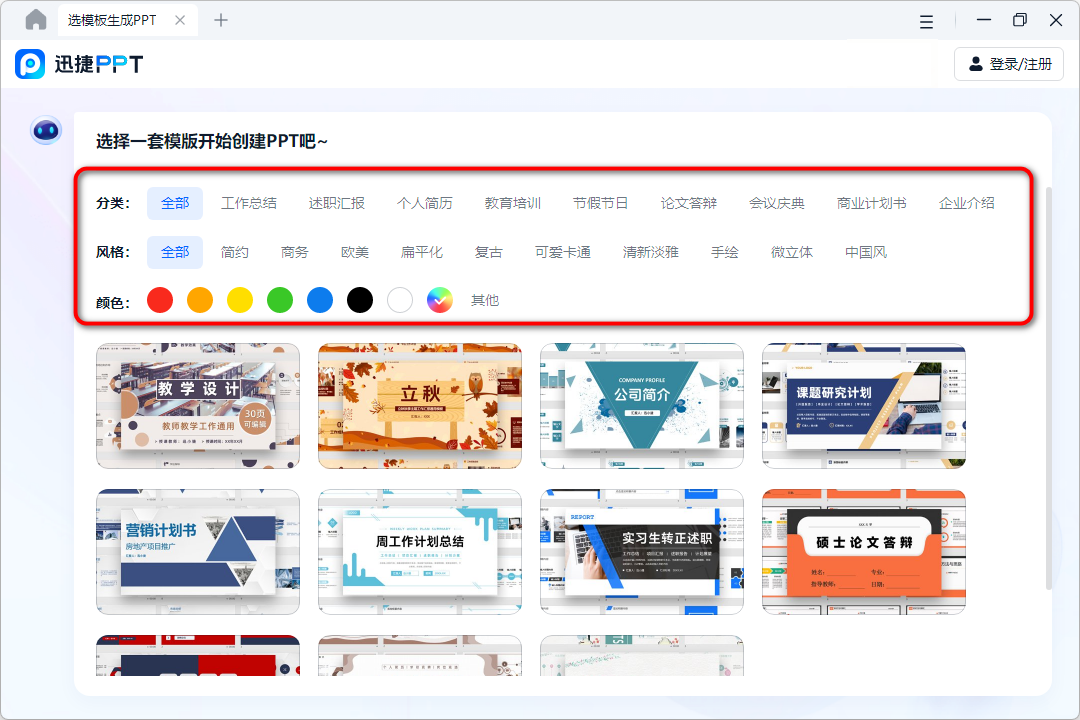Choose the white color swatch
This screenshot has width=1080, height=720.
pos(399,300)
